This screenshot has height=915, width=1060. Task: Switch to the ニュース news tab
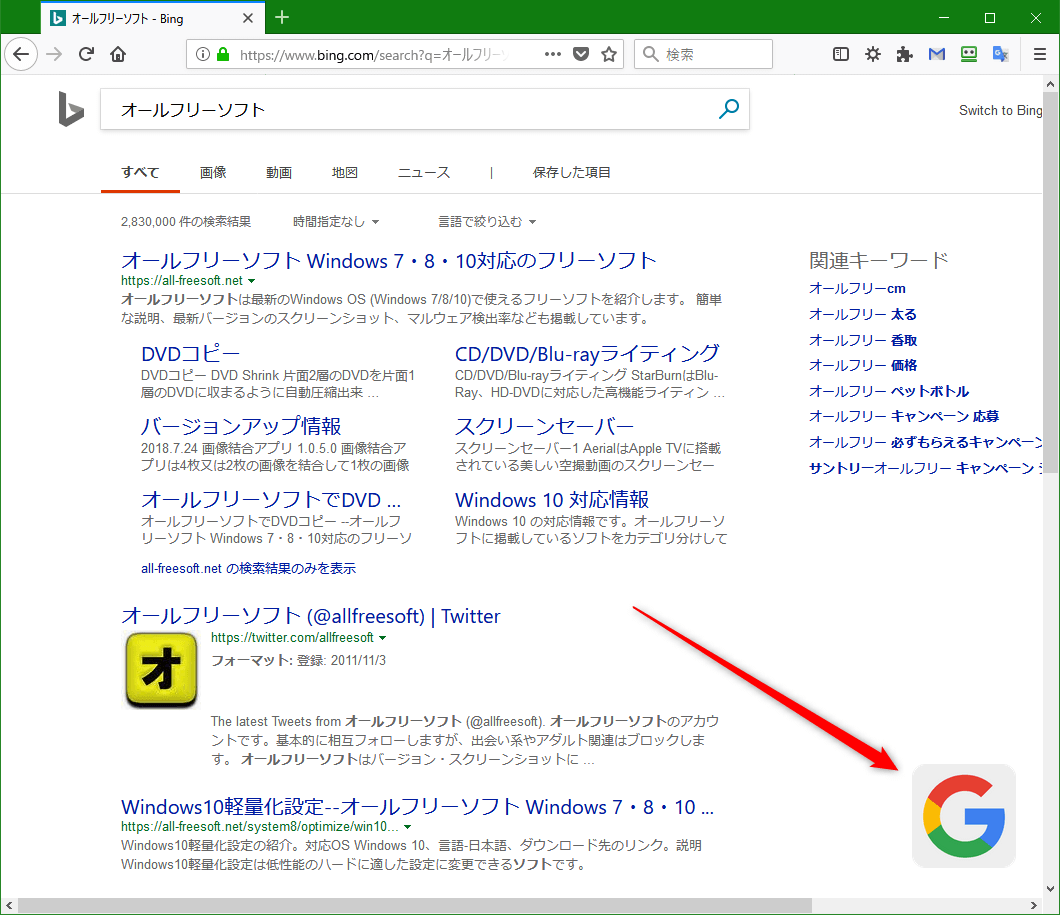tap(424, 172)
